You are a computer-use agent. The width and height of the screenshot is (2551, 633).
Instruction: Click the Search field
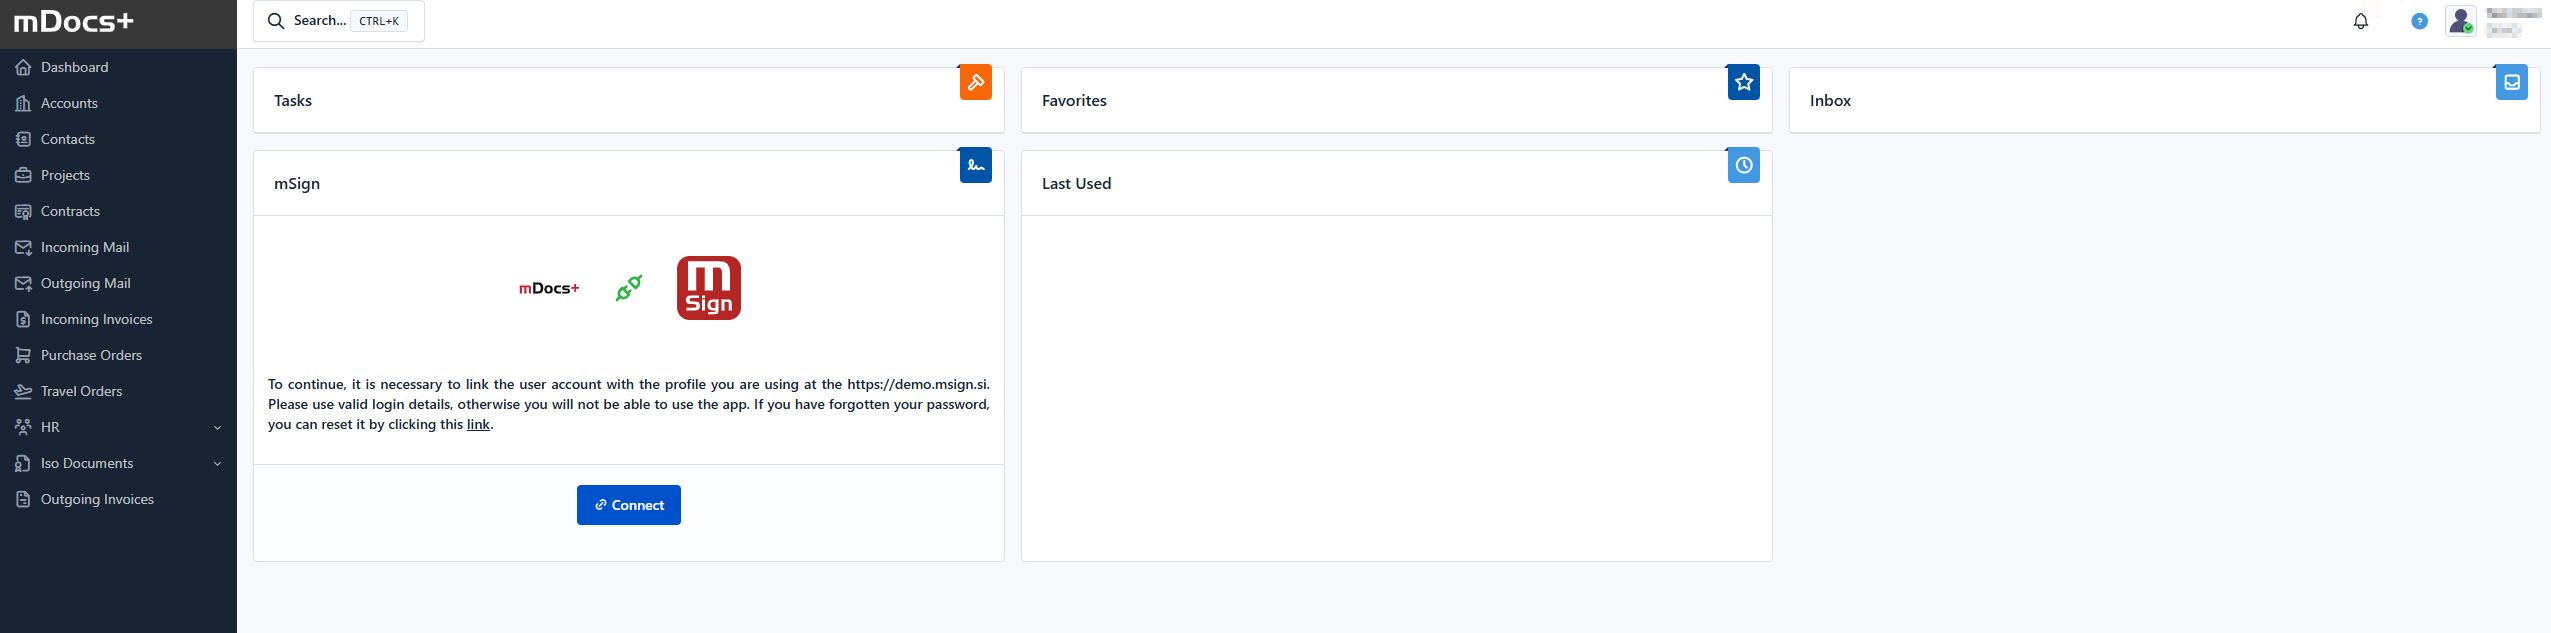pos(339,21)
